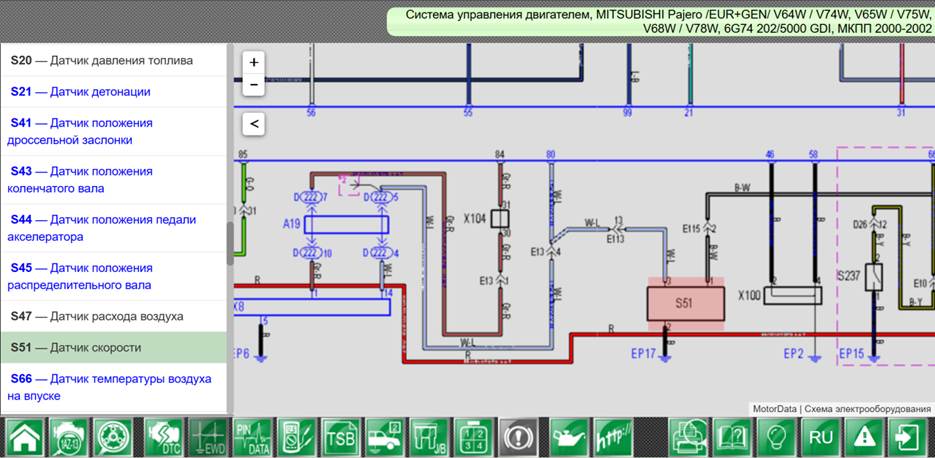Open the multimeter component test icon
The height and width of the screenshot is (458, 935).
coord(297,438)
